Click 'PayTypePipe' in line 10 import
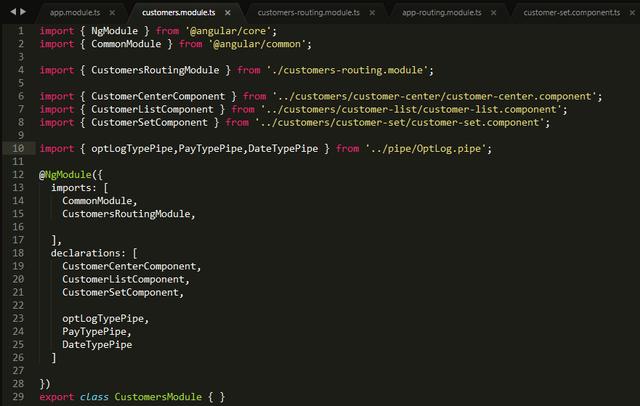Viewport: 640px width, 406px height. tap(210, 149)
